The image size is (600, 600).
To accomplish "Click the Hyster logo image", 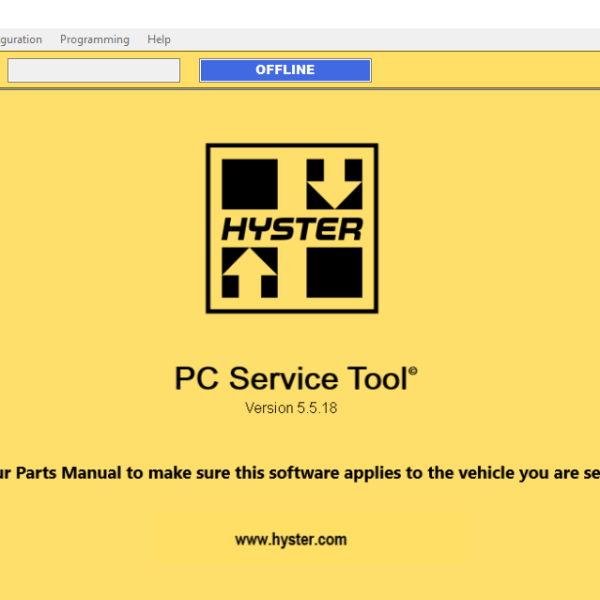I will pyautogui.click(x=292, y=228).
